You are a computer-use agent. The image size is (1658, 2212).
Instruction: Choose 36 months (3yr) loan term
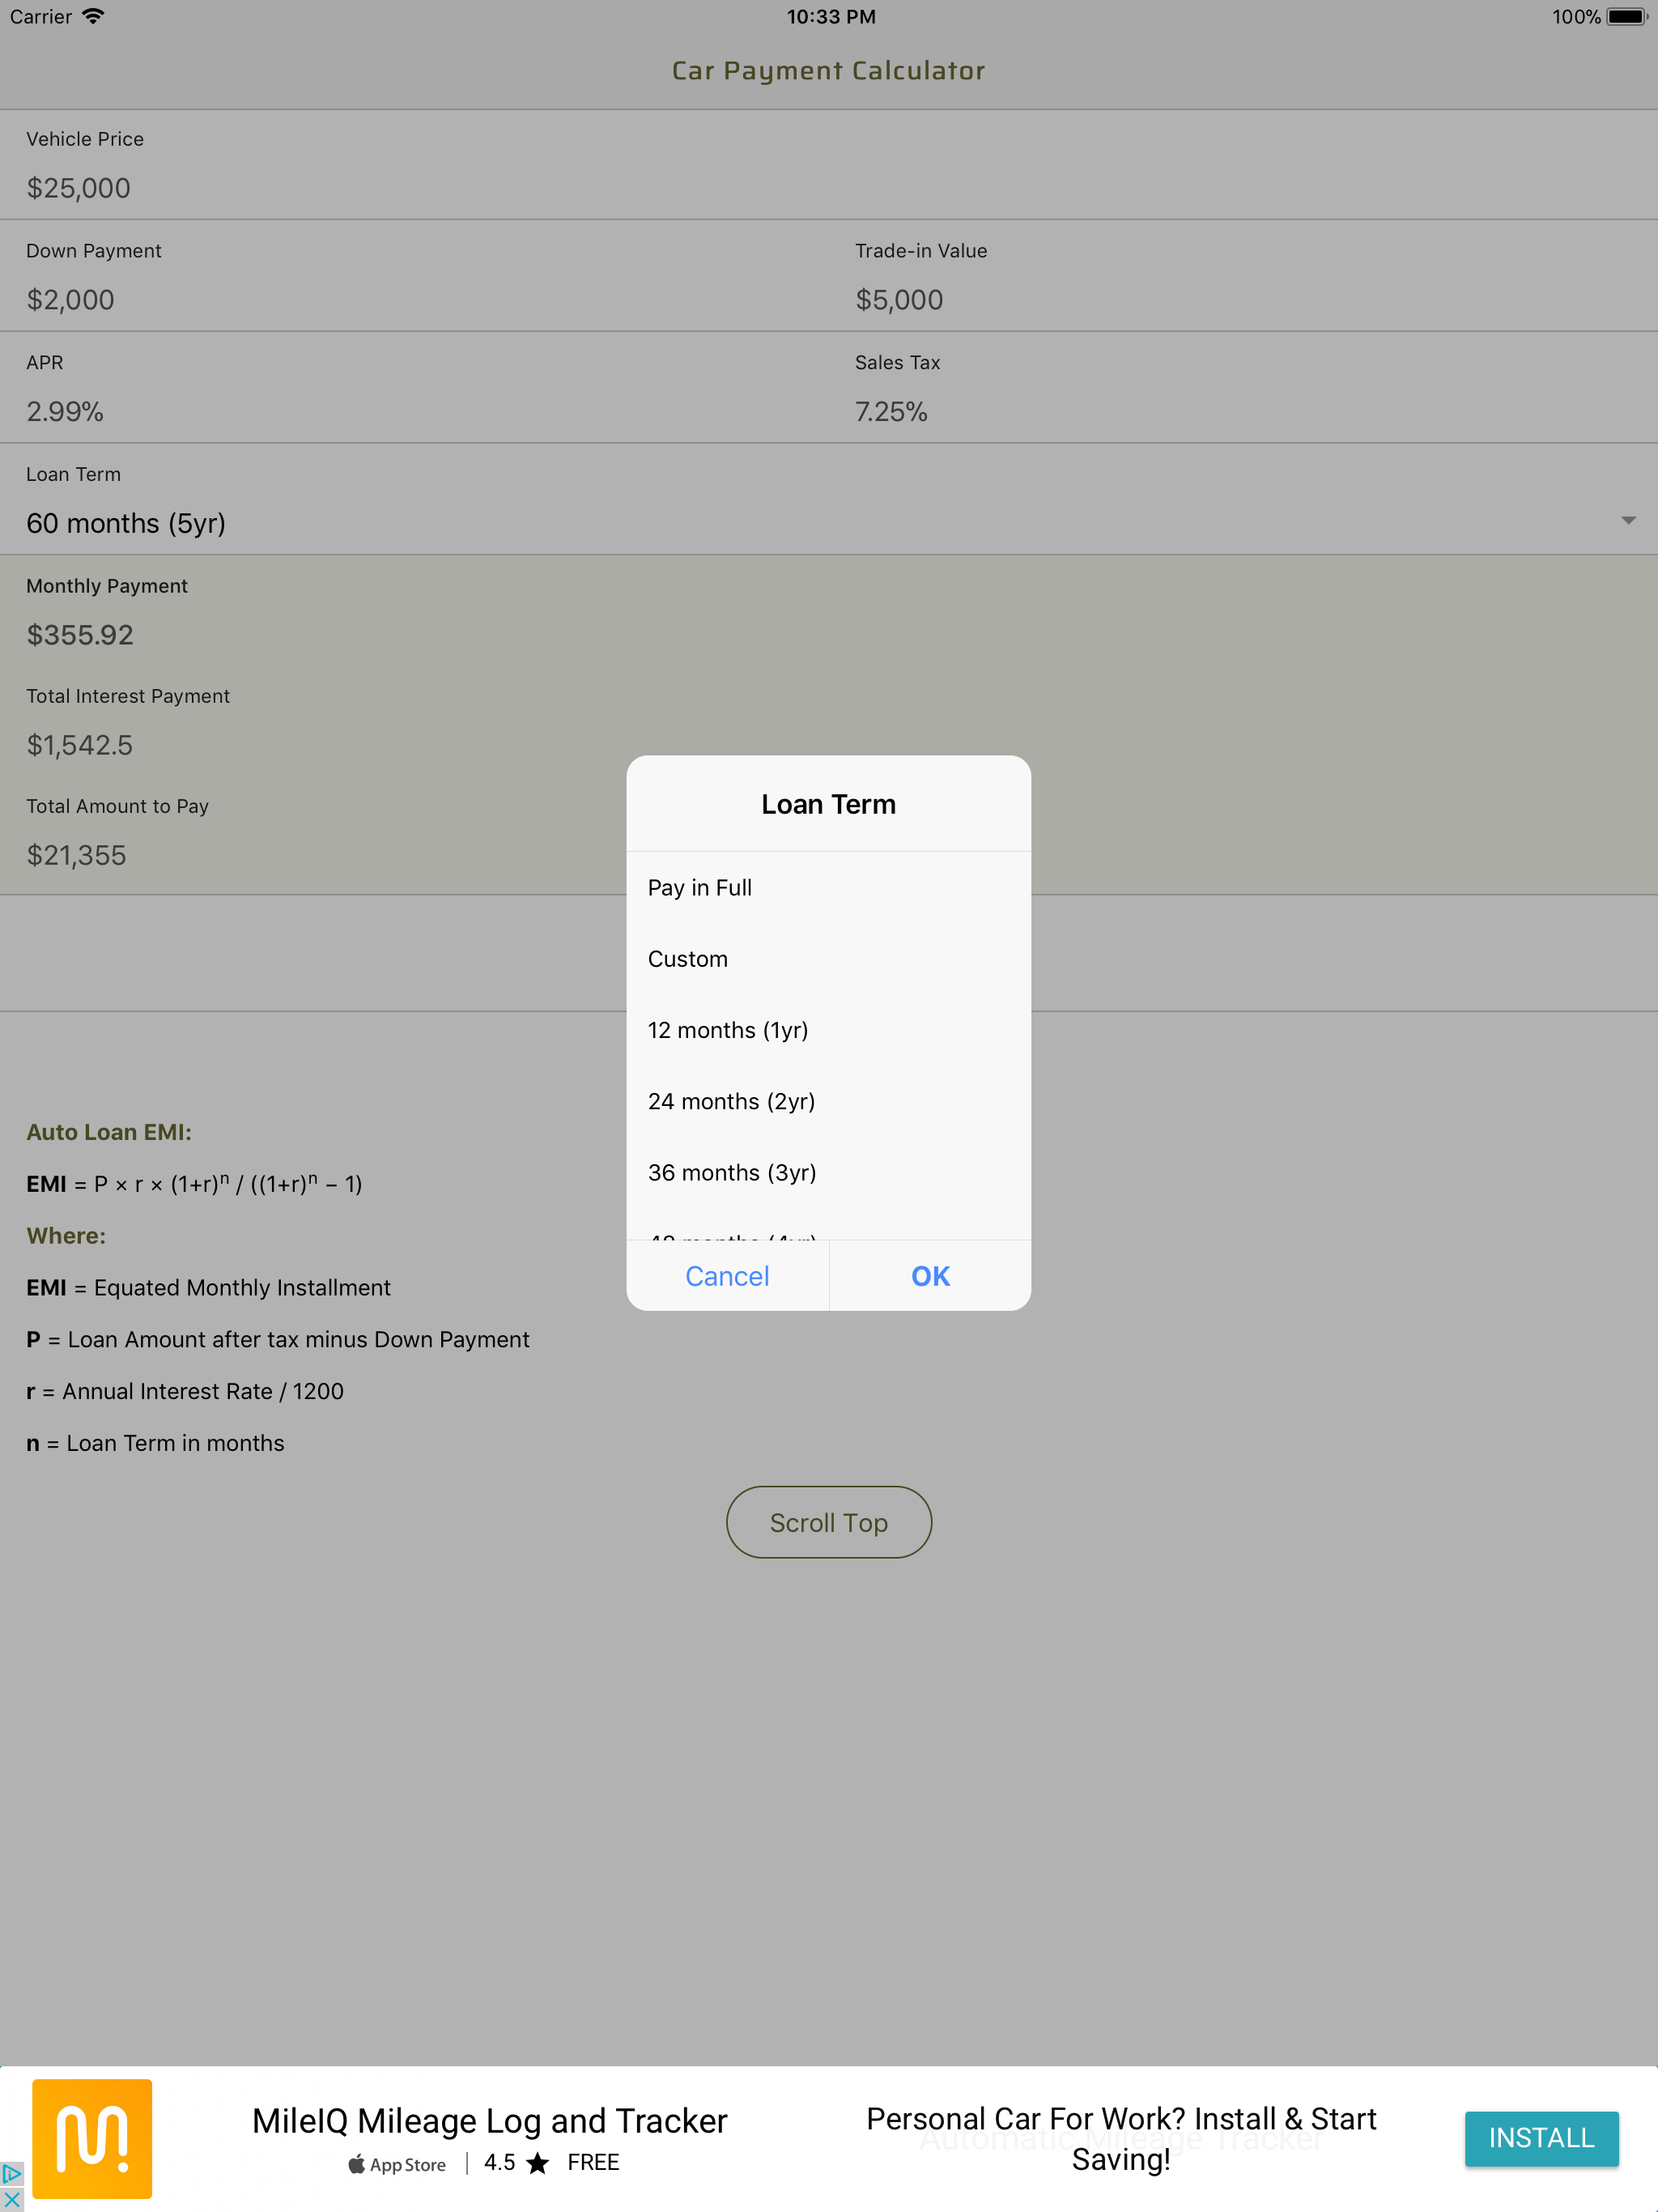click(732, 1172)
